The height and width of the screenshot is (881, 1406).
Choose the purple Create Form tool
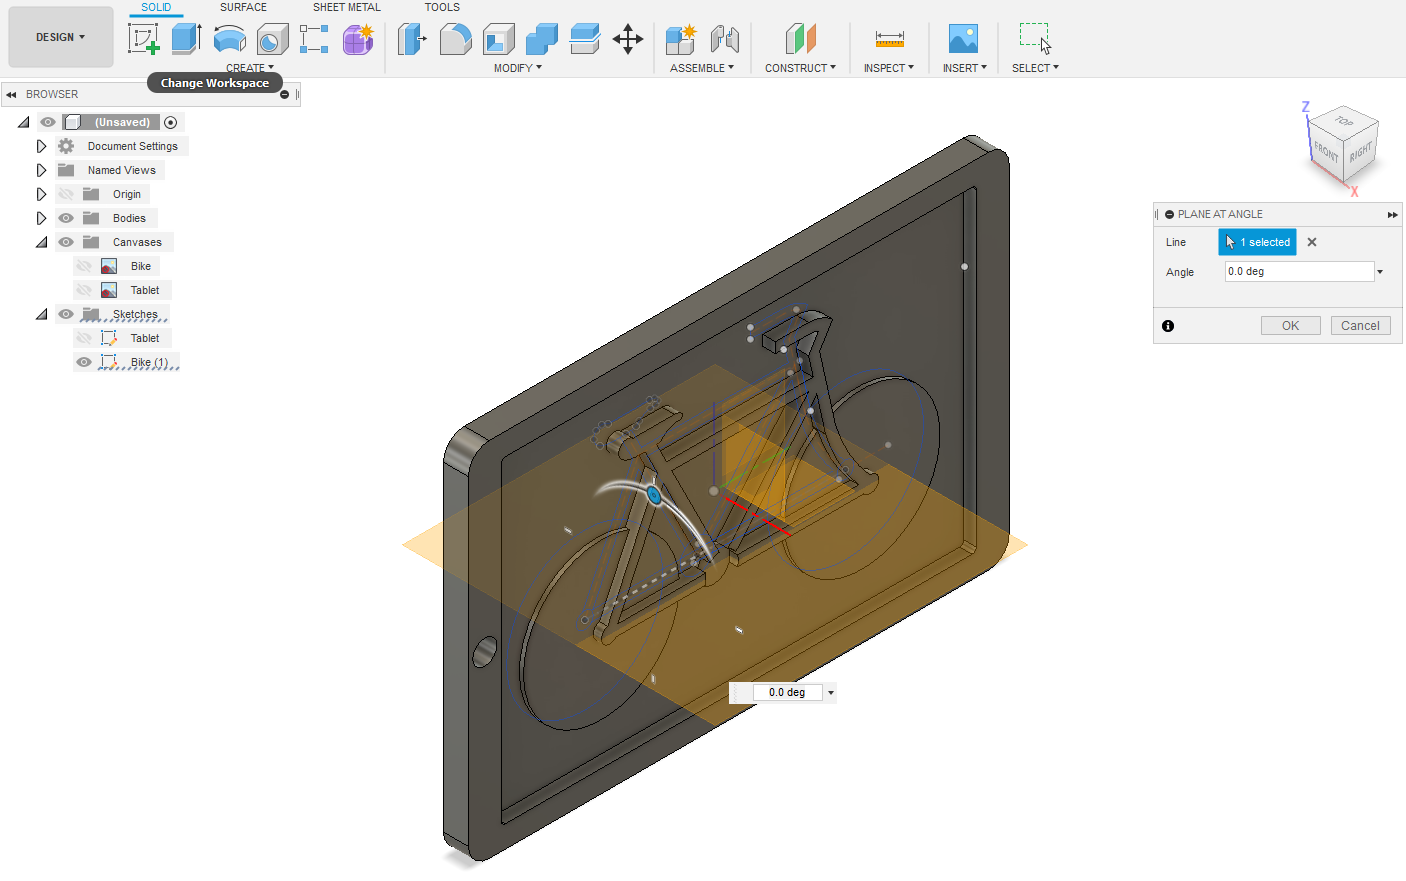(358, 39)
